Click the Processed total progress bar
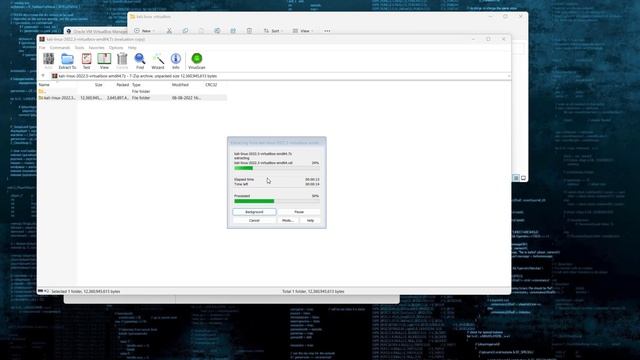Screen dimensions: 640x360 [x=277, y=201]
